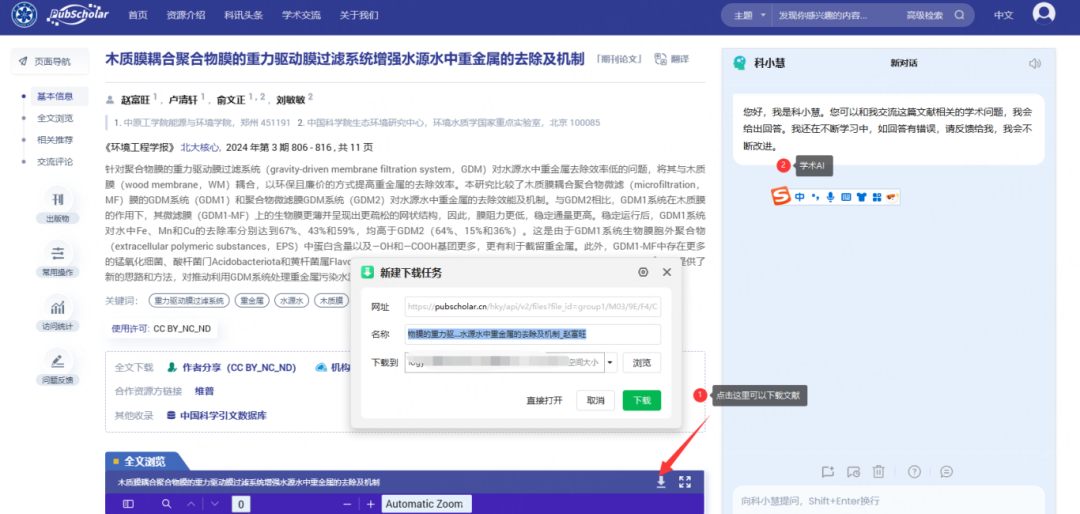Click the PDF viewer search icon
The image size is (1080, 514).
pos(166,504)
